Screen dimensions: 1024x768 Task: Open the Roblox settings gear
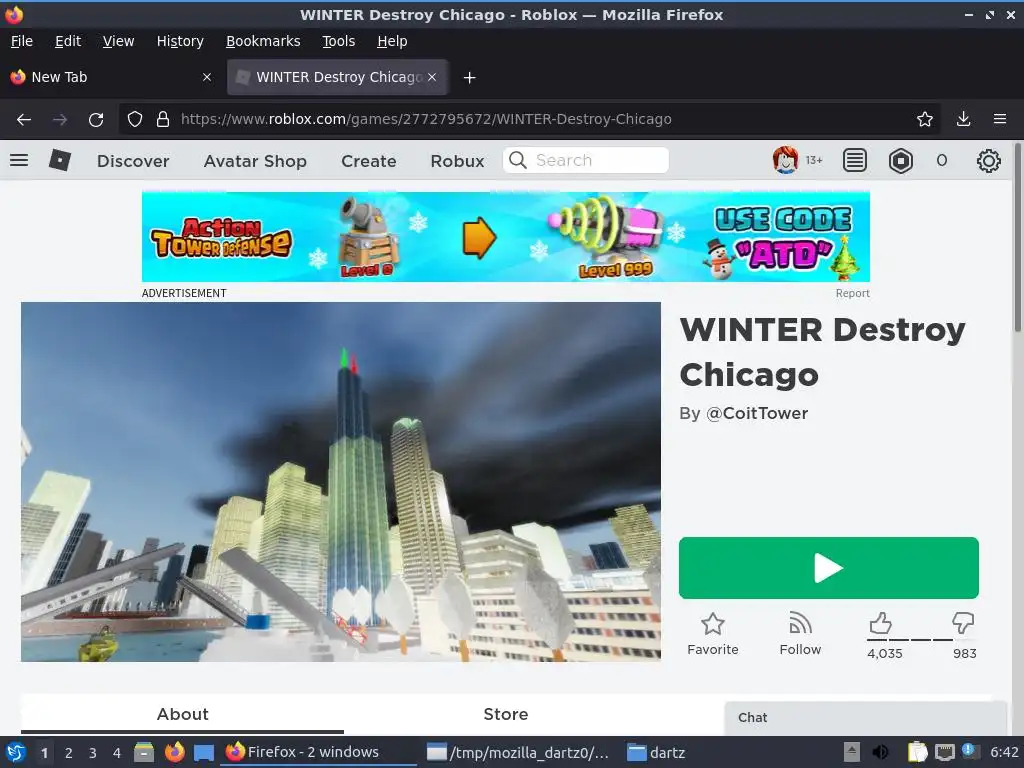tap(988, 160)
